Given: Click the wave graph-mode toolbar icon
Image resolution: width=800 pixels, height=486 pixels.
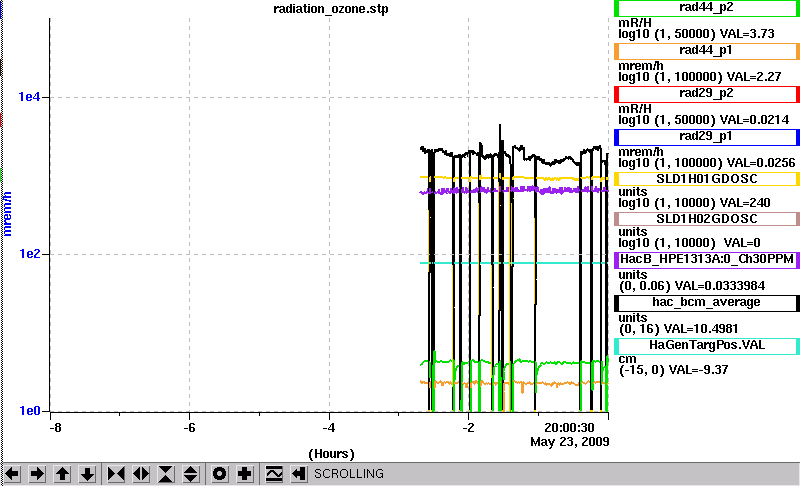Looking at the screenshot, I should pyautogui.click(x=274, y=474).
